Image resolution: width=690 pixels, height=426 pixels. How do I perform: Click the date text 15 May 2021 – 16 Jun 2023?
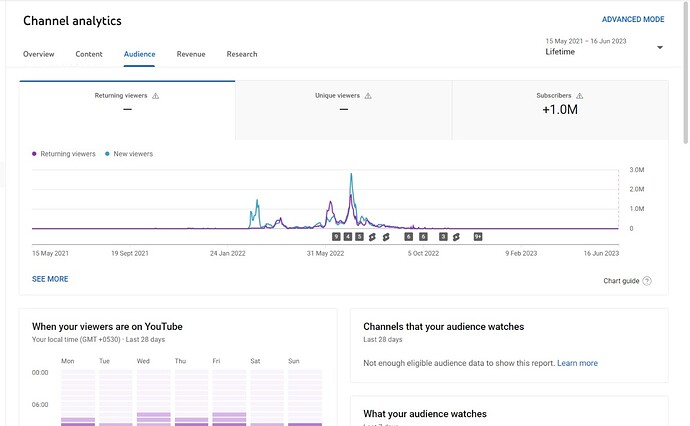(586, 41)
